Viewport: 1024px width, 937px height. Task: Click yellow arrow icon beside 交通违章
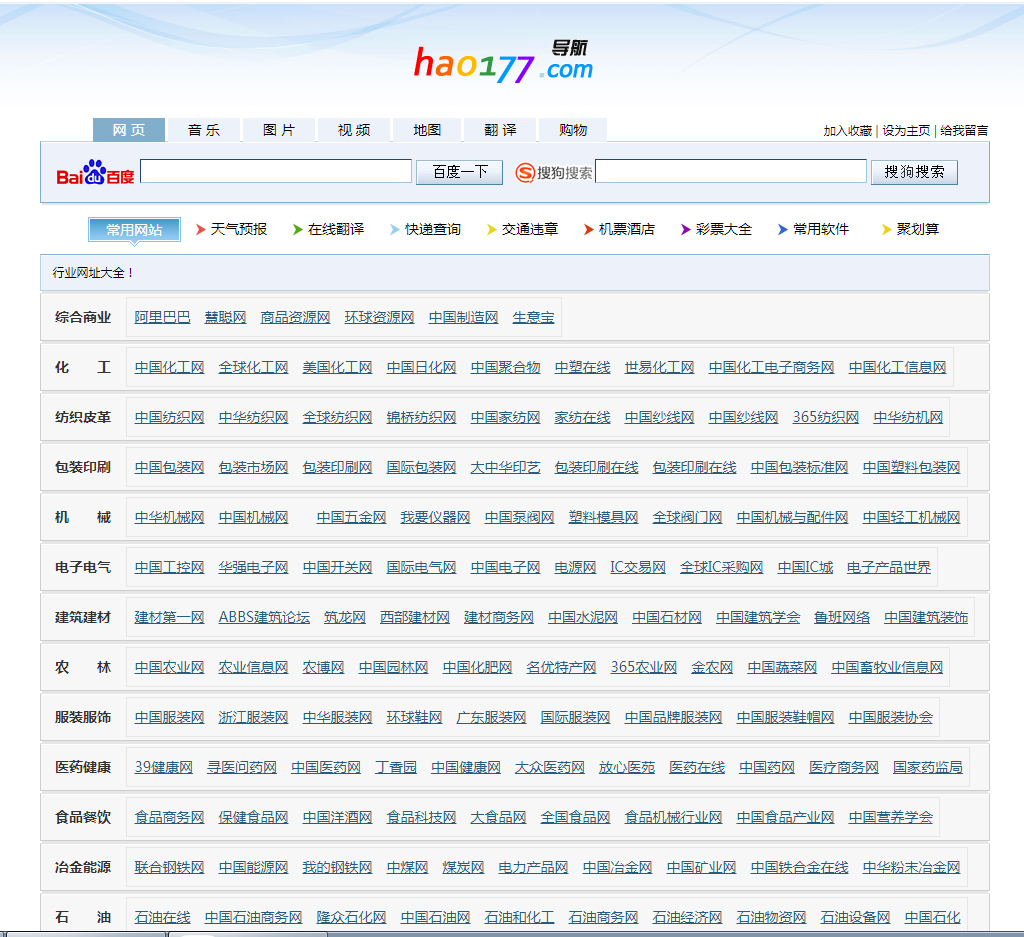tap(492, 229)
